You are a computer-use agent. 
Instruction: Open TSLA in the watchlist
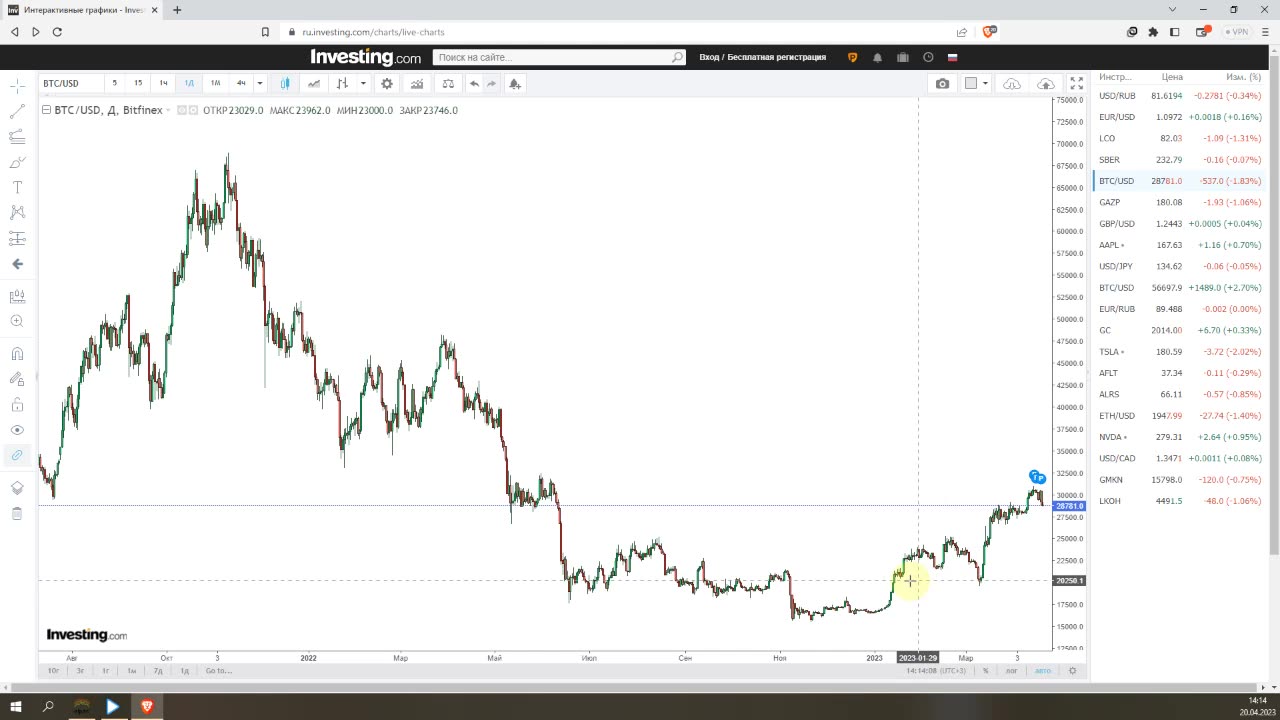coord(1179,352)
